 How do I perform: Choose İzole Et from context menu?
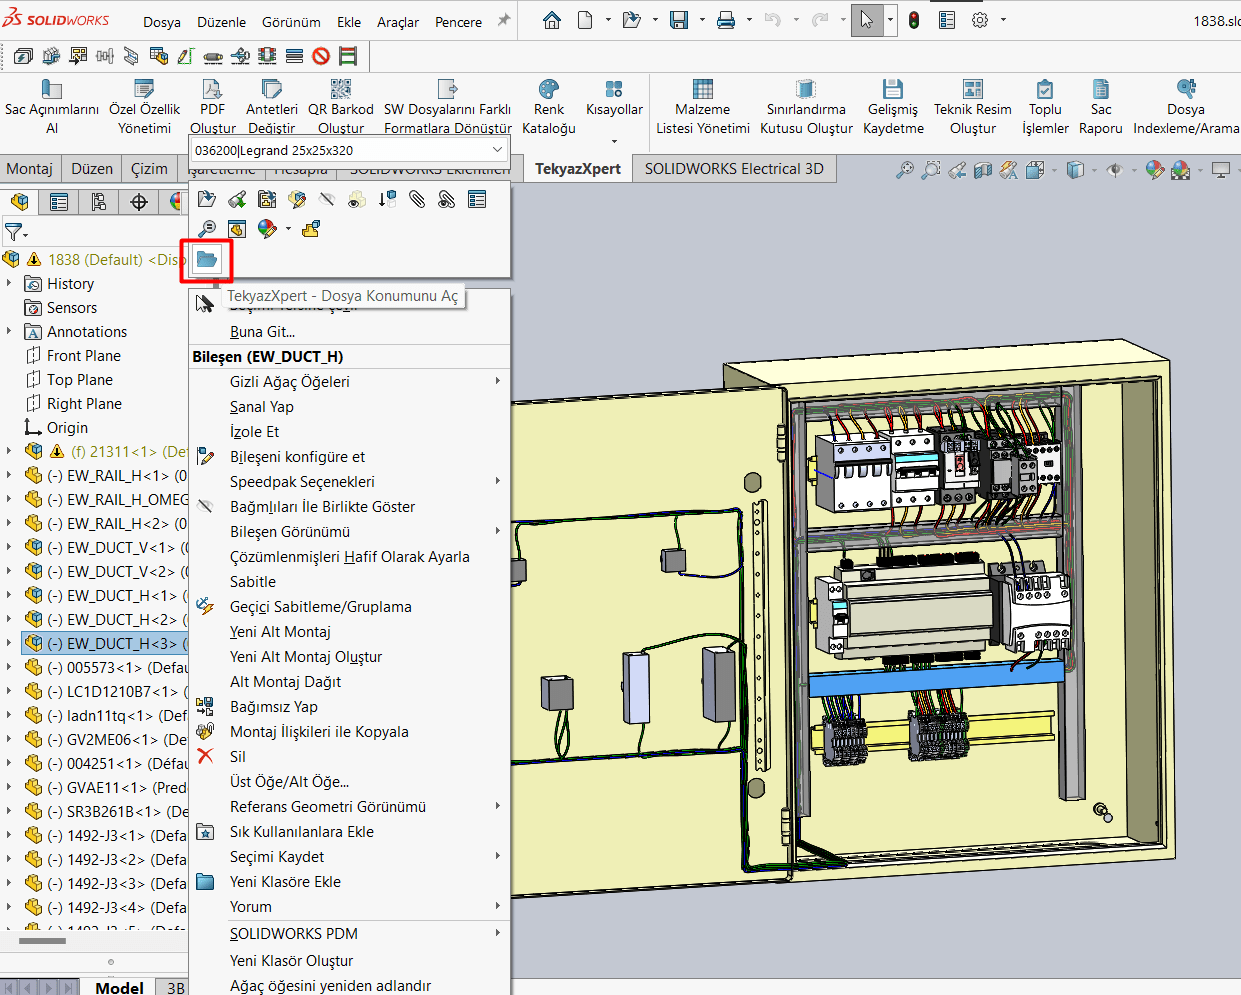[254, 432]
